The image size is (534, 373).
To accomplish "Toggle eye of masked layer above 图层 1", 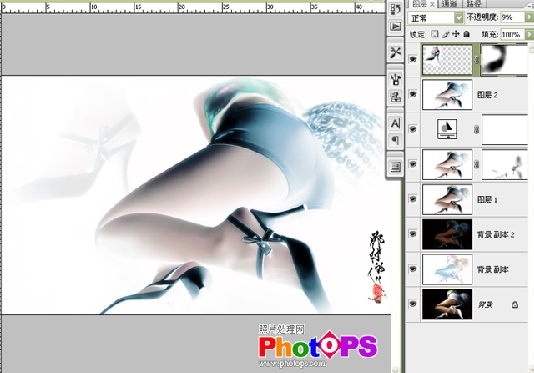I will (413, 164).
